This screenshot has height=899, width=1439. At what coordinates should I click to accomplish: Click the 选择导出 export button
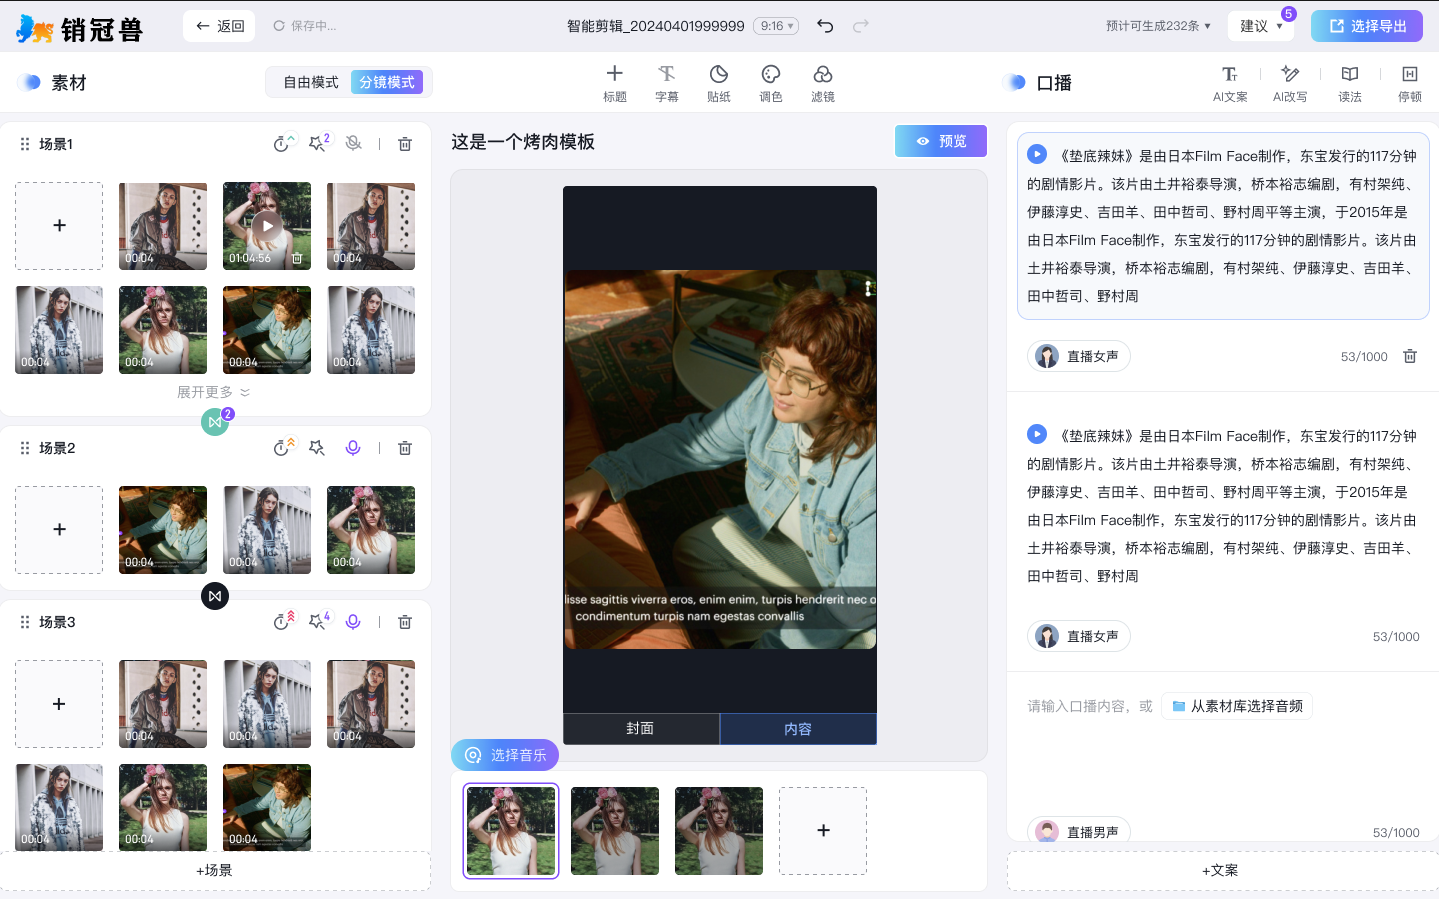pyautogui.click(x=1366, y=26)
